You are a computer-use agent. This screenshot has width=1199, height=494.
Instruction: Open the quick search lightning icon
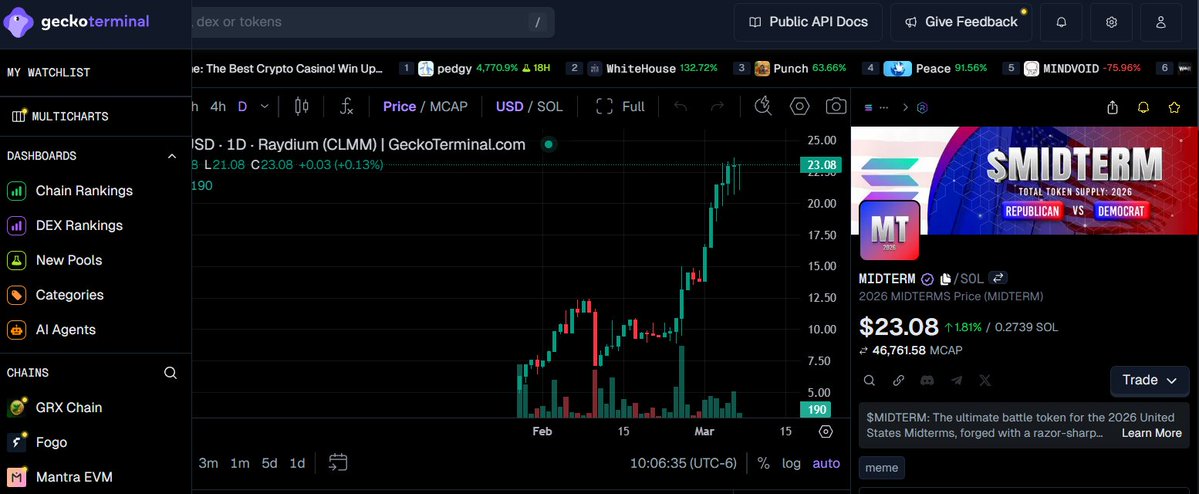click(x=762, y=106)
